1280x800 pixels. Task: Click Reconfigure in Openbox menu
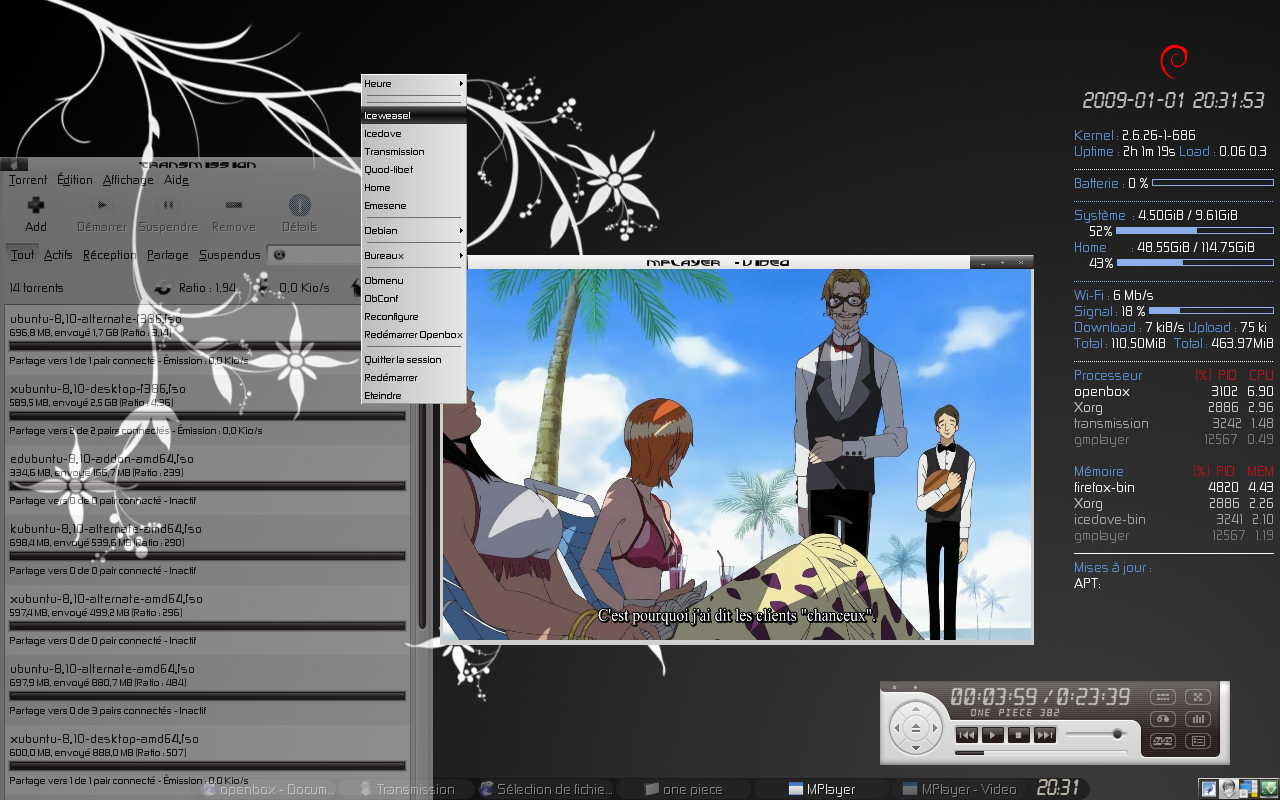point(414,317)
